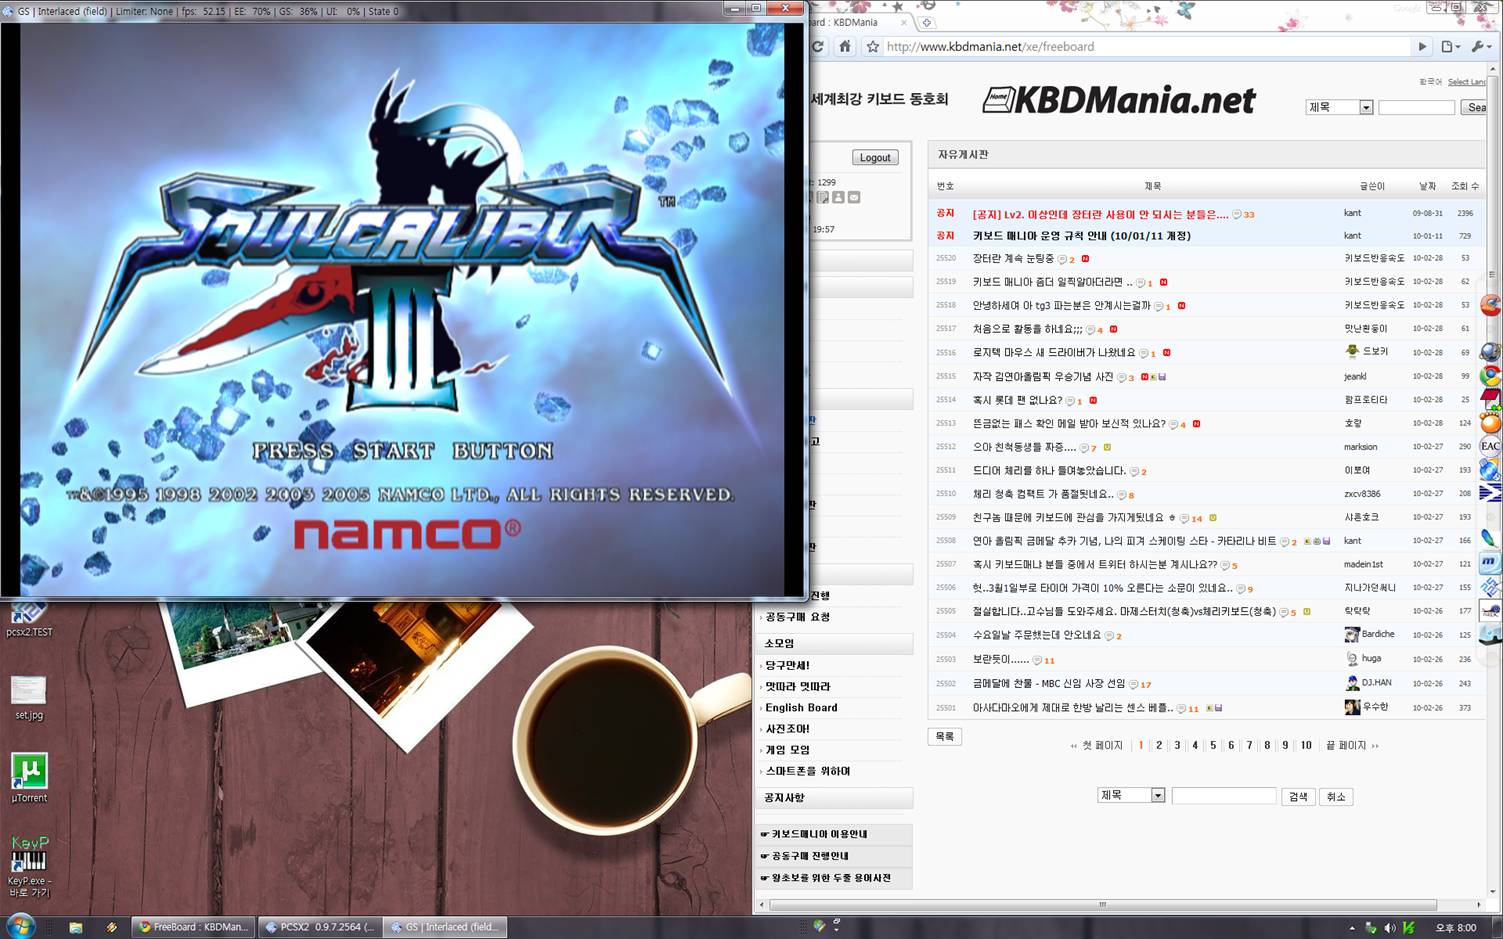The image size is (1503, 939).
Task: Go to page 2 of the board
Action: 1159,745
